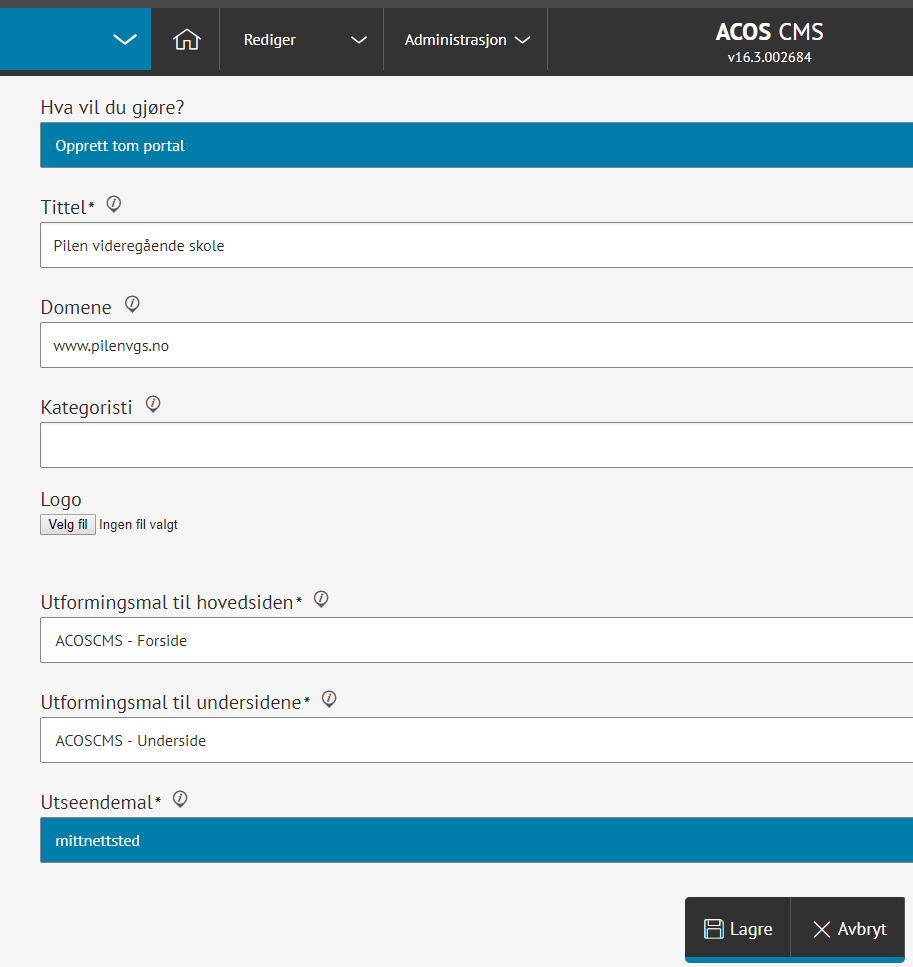913x967 pixels.
Task: Open the 'Opprett tom portal' dropdown
Action: point(476,146)
